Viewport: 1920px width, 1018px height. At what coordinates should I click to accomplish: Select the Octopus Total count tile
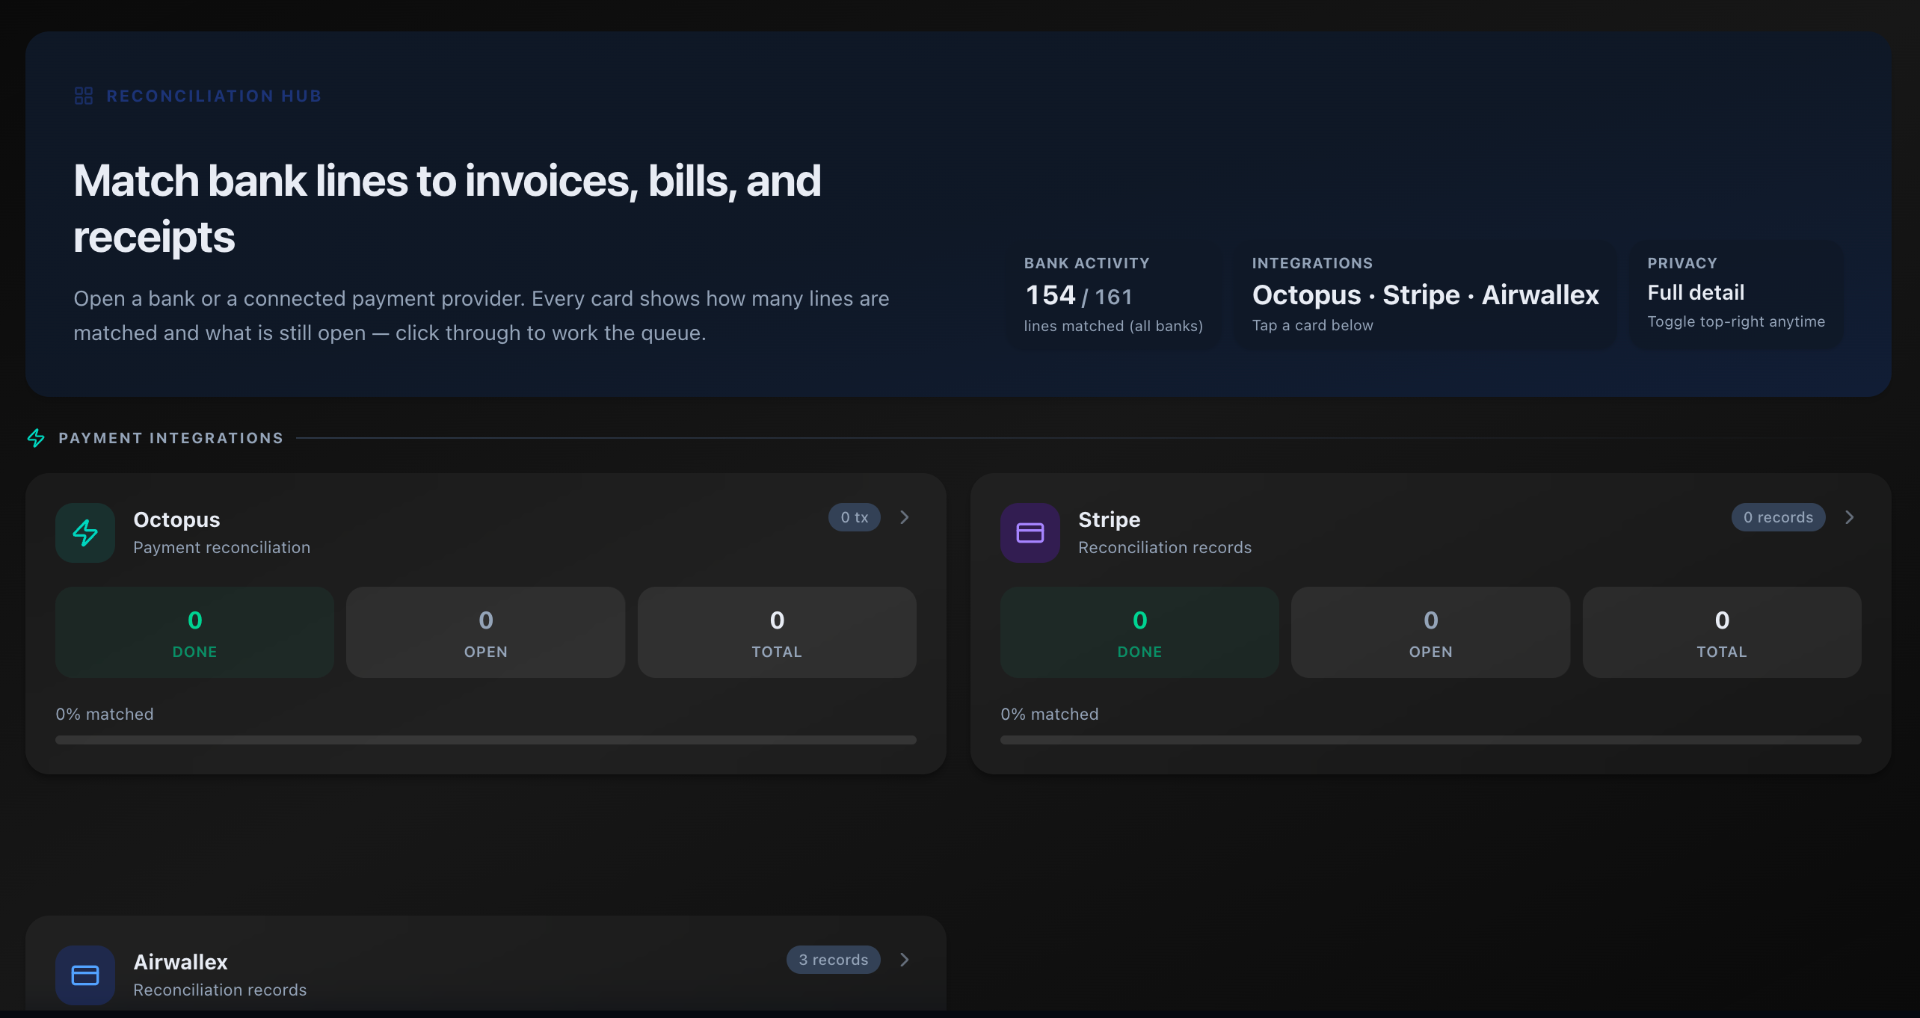point(777,633)
